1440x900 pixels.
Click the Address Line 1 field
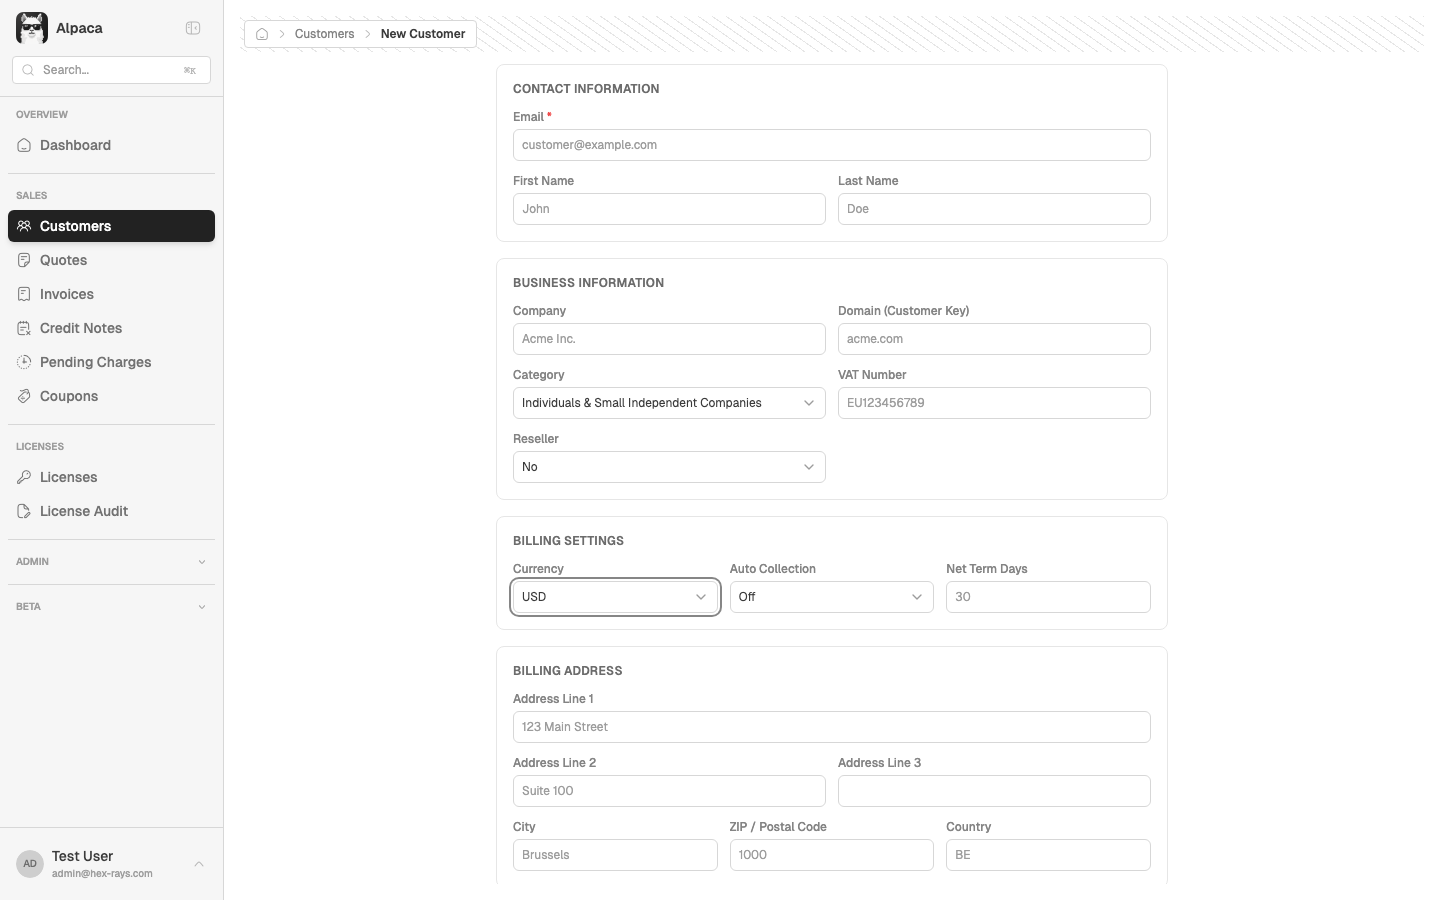831,727
